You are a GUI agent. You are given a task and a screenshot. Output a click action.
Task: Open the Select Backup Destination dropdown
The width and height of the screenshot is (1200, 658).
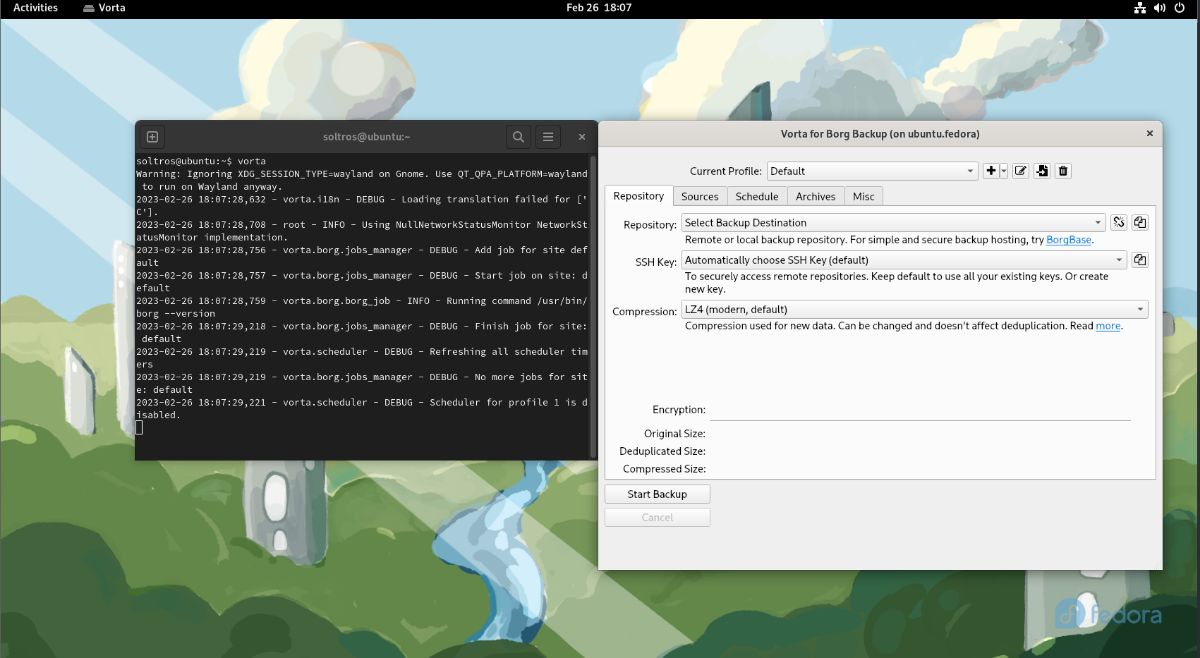1096,222
